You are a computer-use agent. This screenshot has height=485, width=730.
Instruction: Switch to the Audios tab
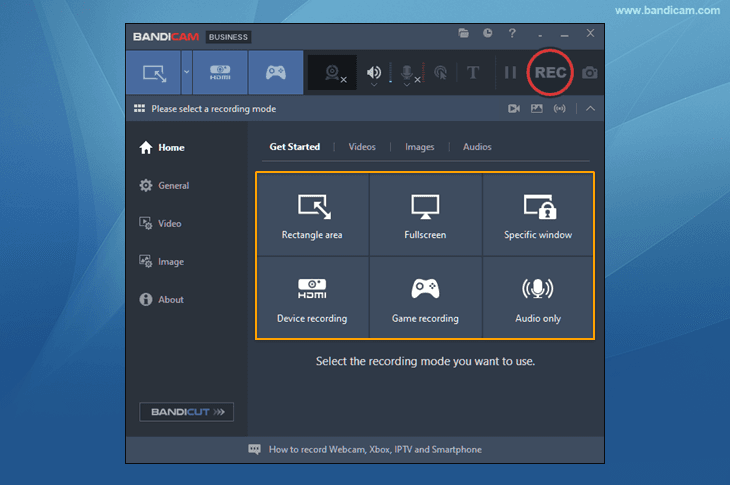click(477, 147)
